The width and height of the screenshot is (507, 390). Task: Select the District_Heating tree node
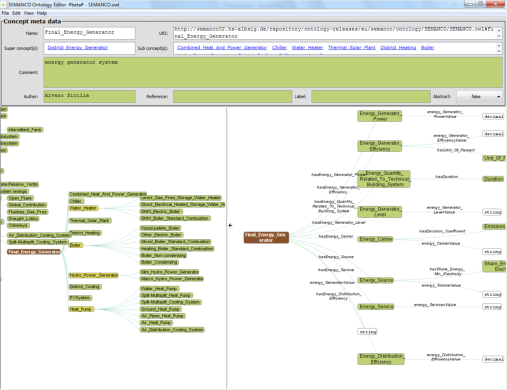point(85,233)
